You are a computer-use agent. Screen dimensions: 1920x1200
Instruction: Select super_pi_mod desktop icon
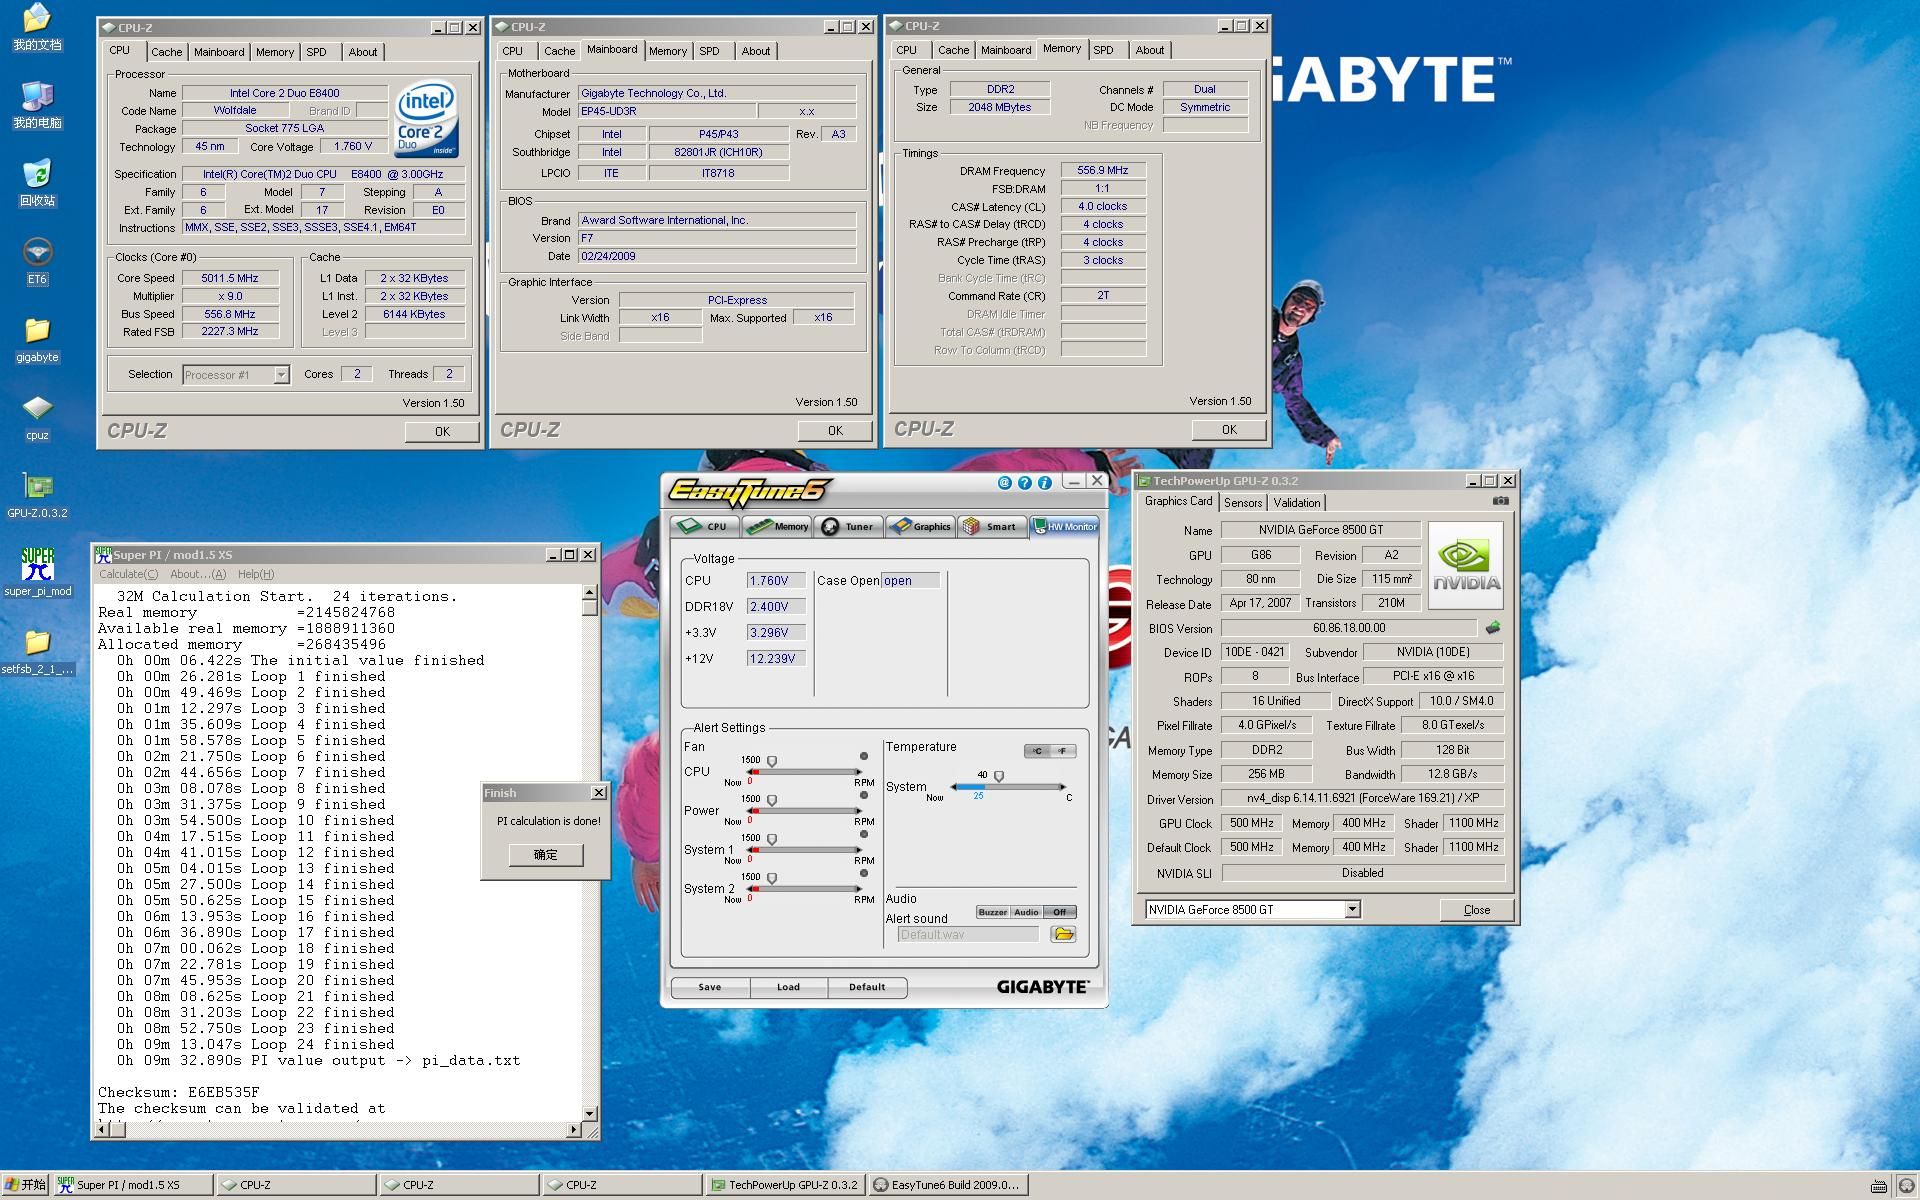[x=37, y=573]
